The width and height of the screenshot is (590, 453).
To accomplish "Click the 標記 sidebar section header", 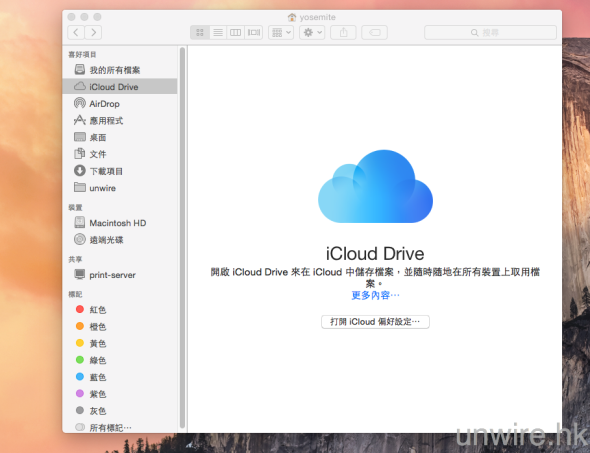I will coord(75,294).
